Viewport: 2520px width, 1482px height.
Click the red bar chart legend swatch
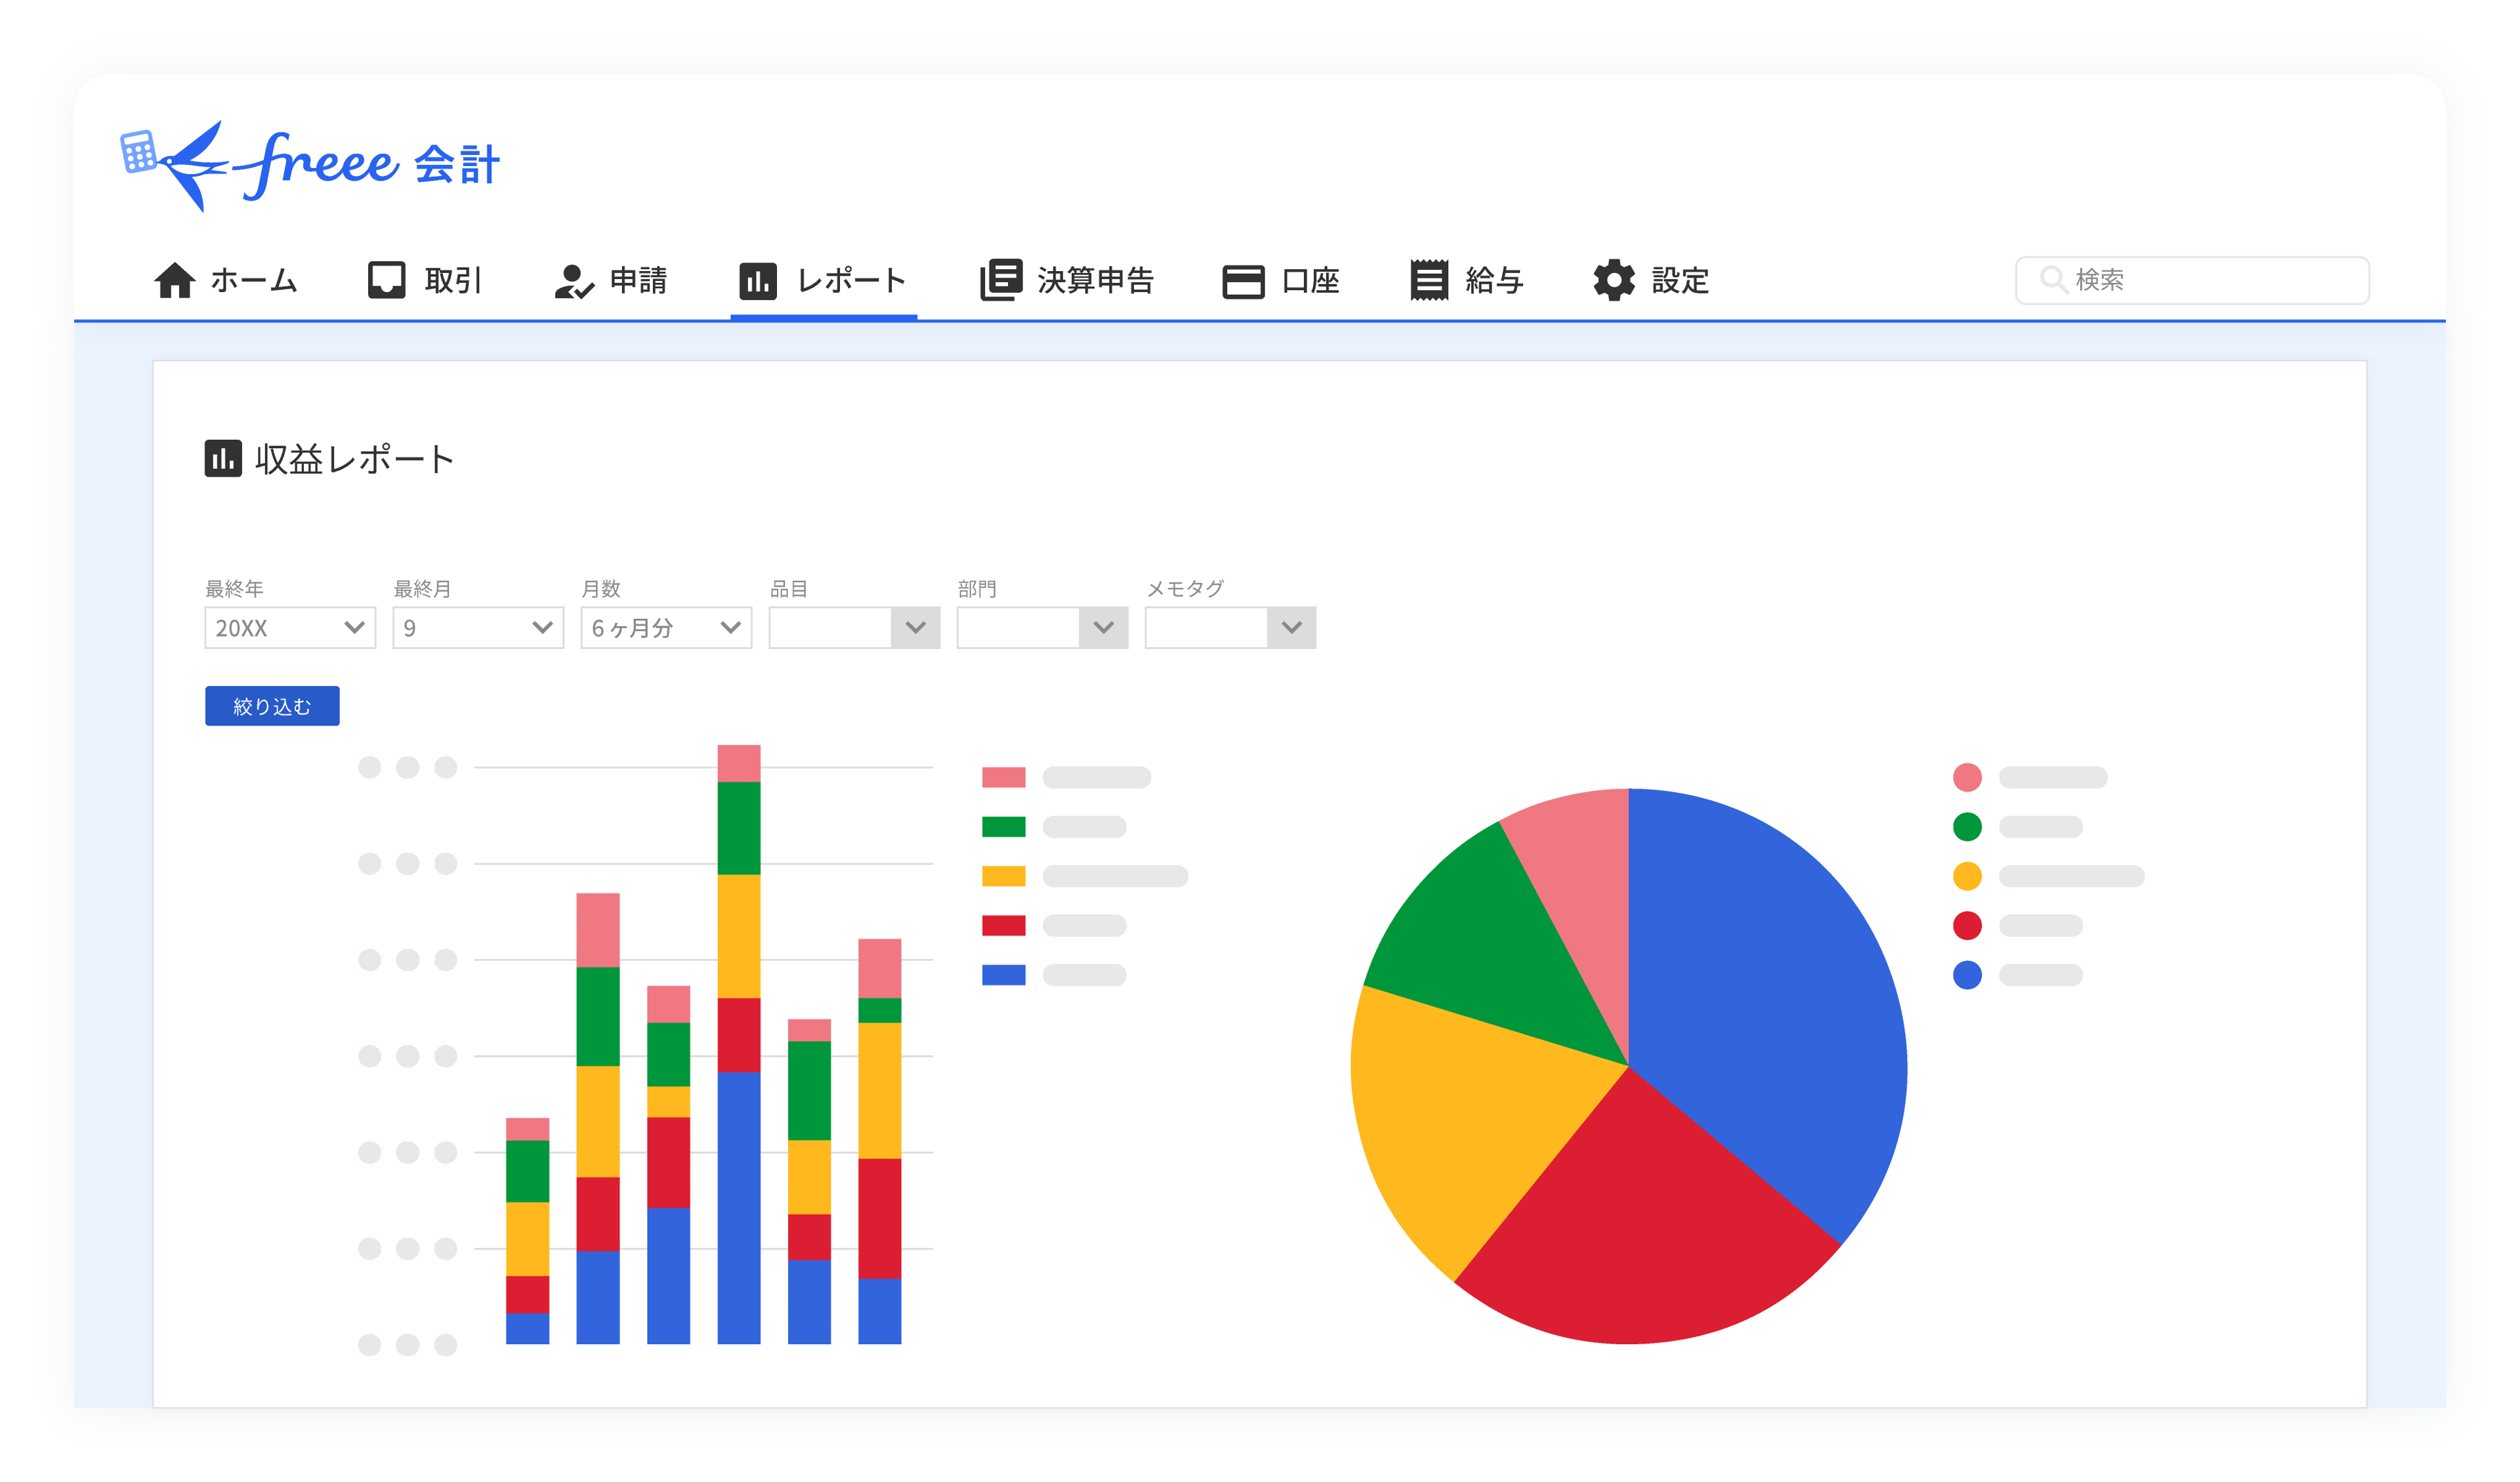[x=1003, y=926]
